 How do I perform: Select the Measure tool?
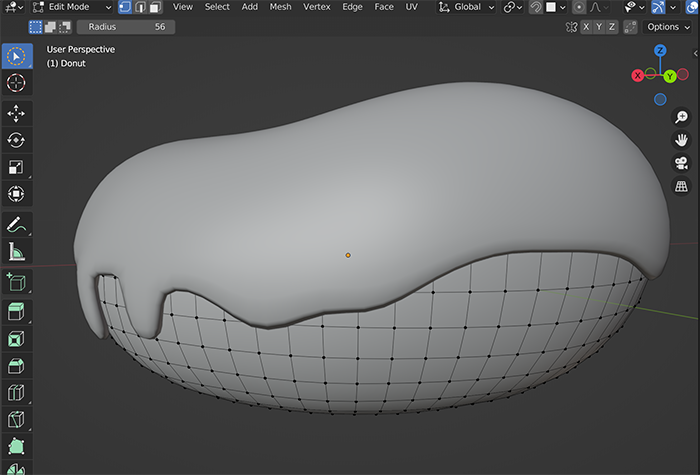point(16,252)
